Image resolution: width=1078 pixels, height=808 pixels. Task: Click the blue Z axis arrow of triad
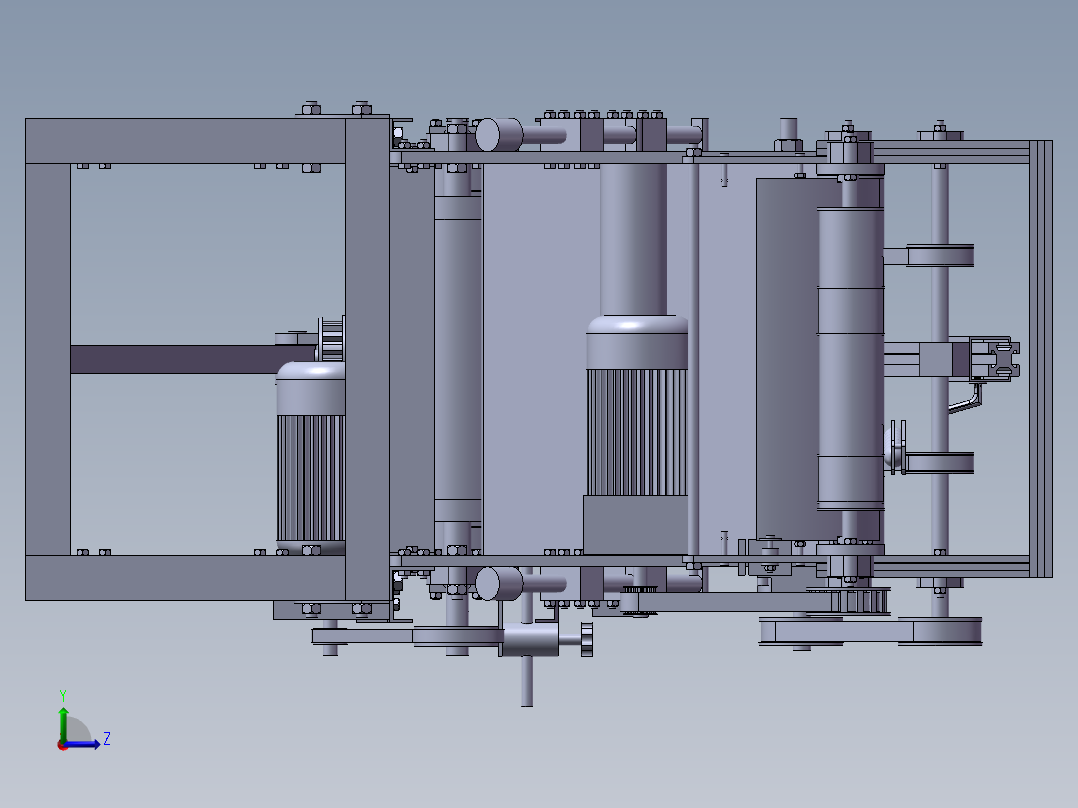click(84, 745)
